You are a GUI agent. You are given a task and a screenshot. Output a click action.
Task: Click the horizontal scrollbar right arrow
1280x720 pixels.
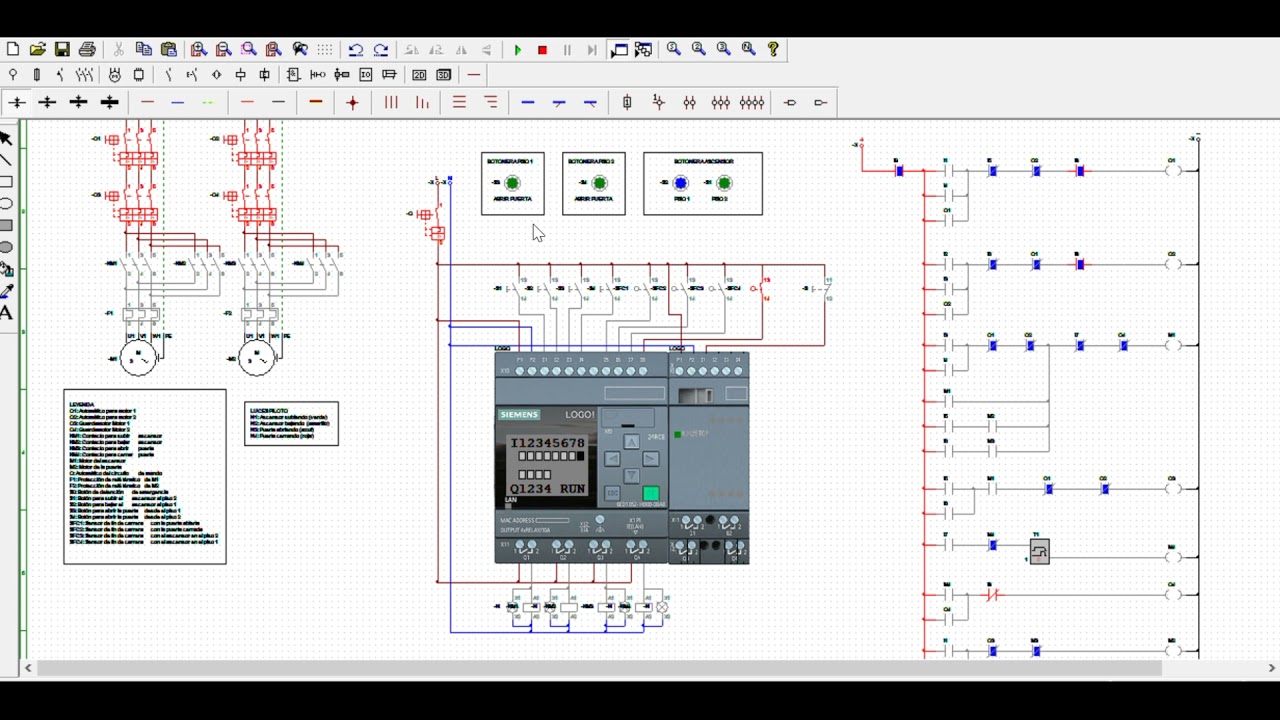pyautogui.click(x=1272, y=668)
